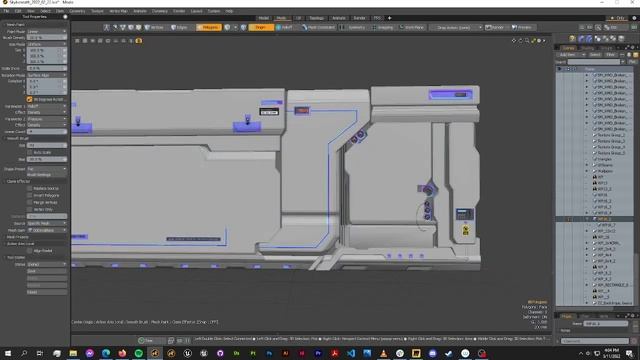
Task: Open Spotify from the taskbar
Action: tap(139, 353)
